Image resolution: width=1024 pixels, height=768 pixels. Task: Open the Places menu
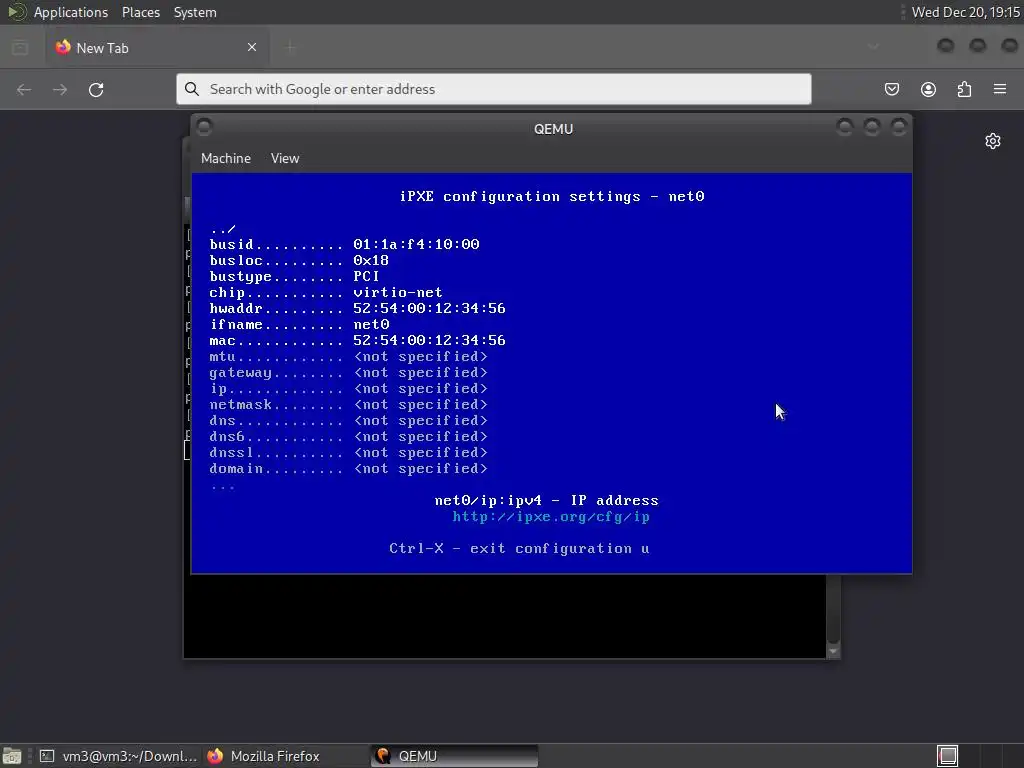[x=141, y=12]
